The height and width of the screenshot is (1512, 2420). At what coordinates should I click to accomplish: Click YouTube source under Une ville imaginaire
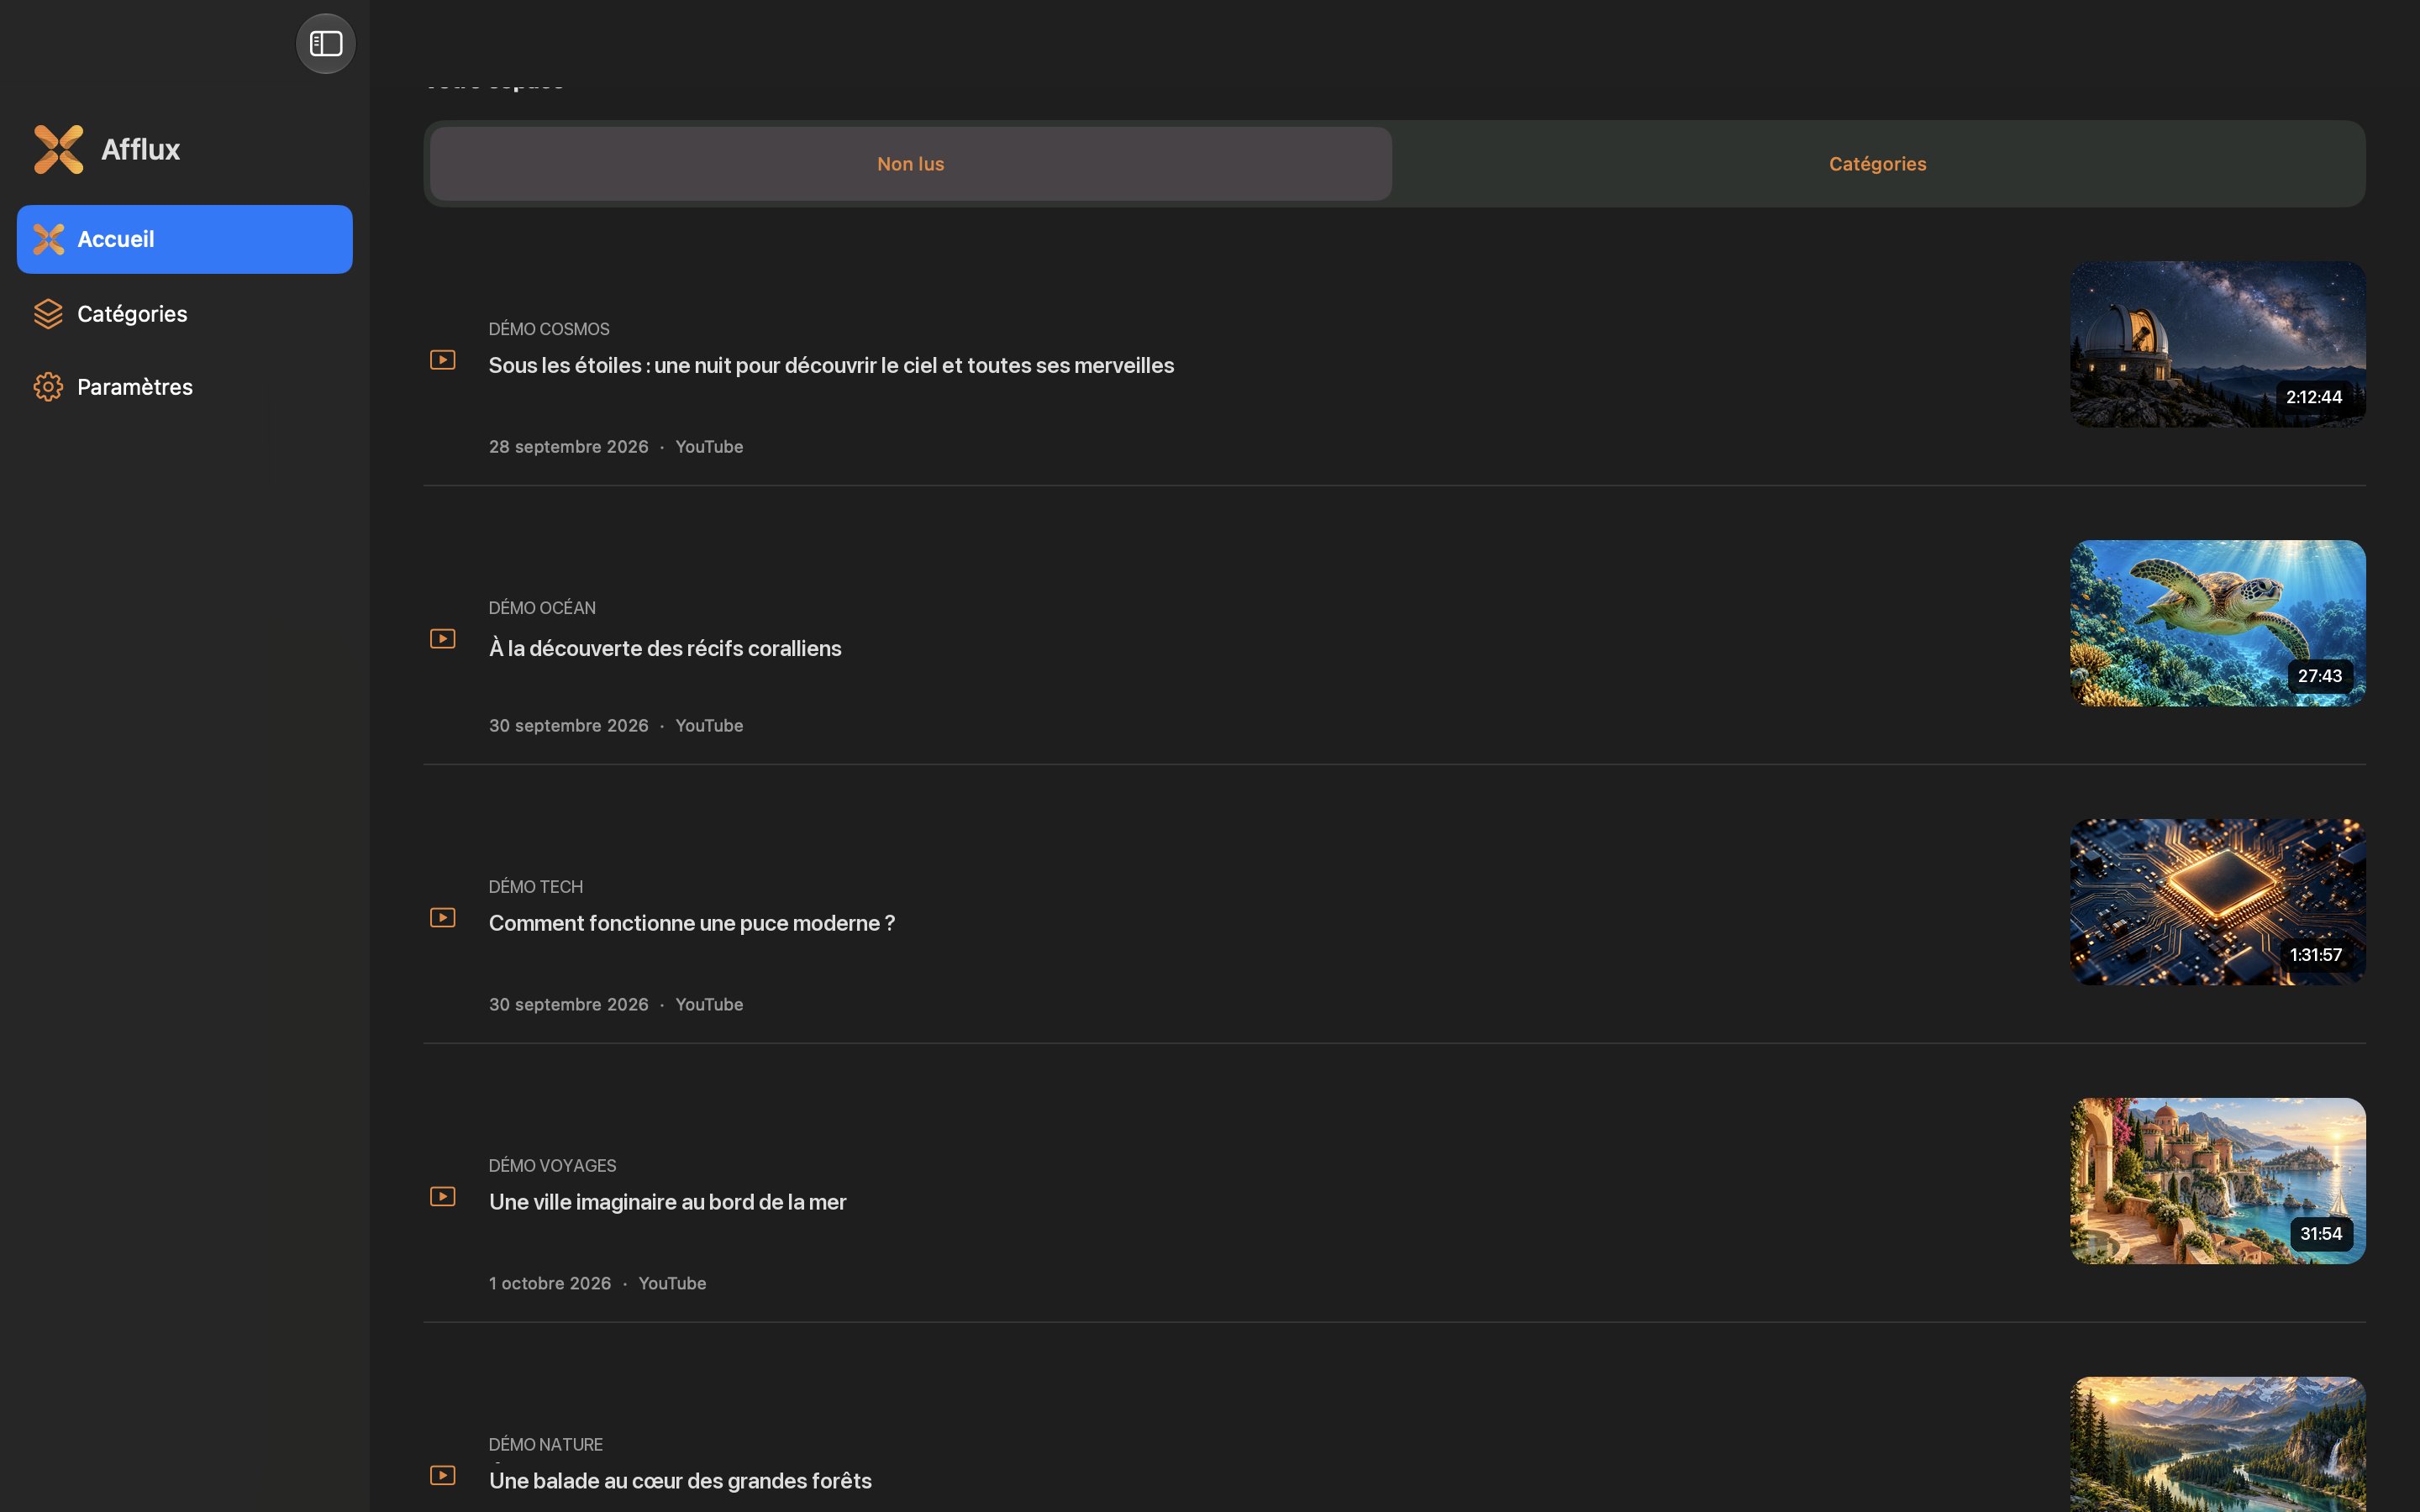point(672,1284)
